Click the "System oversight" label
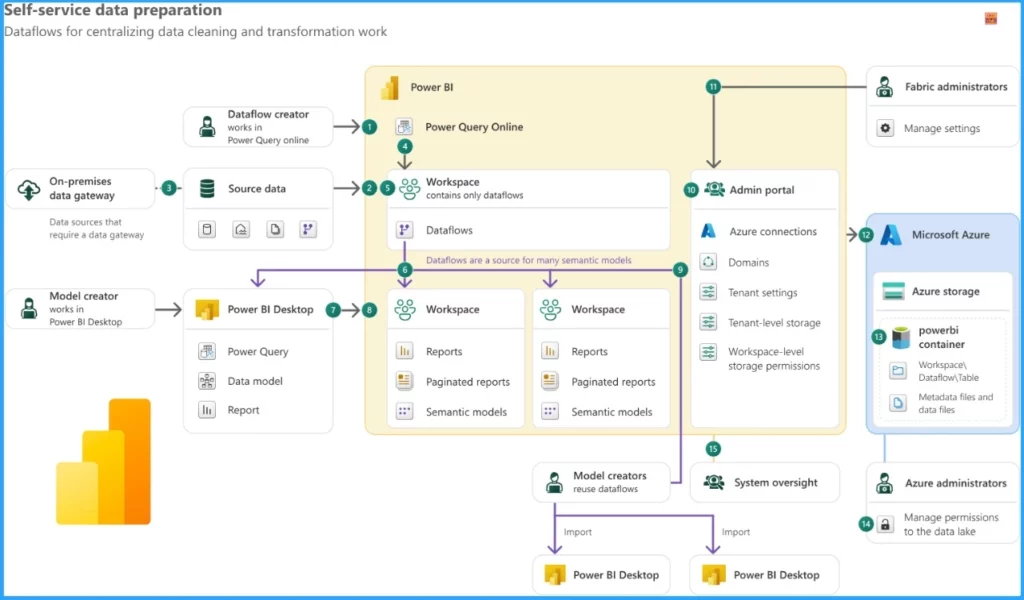This screenshot has height=600, width=1024. (x=776, y=482)
